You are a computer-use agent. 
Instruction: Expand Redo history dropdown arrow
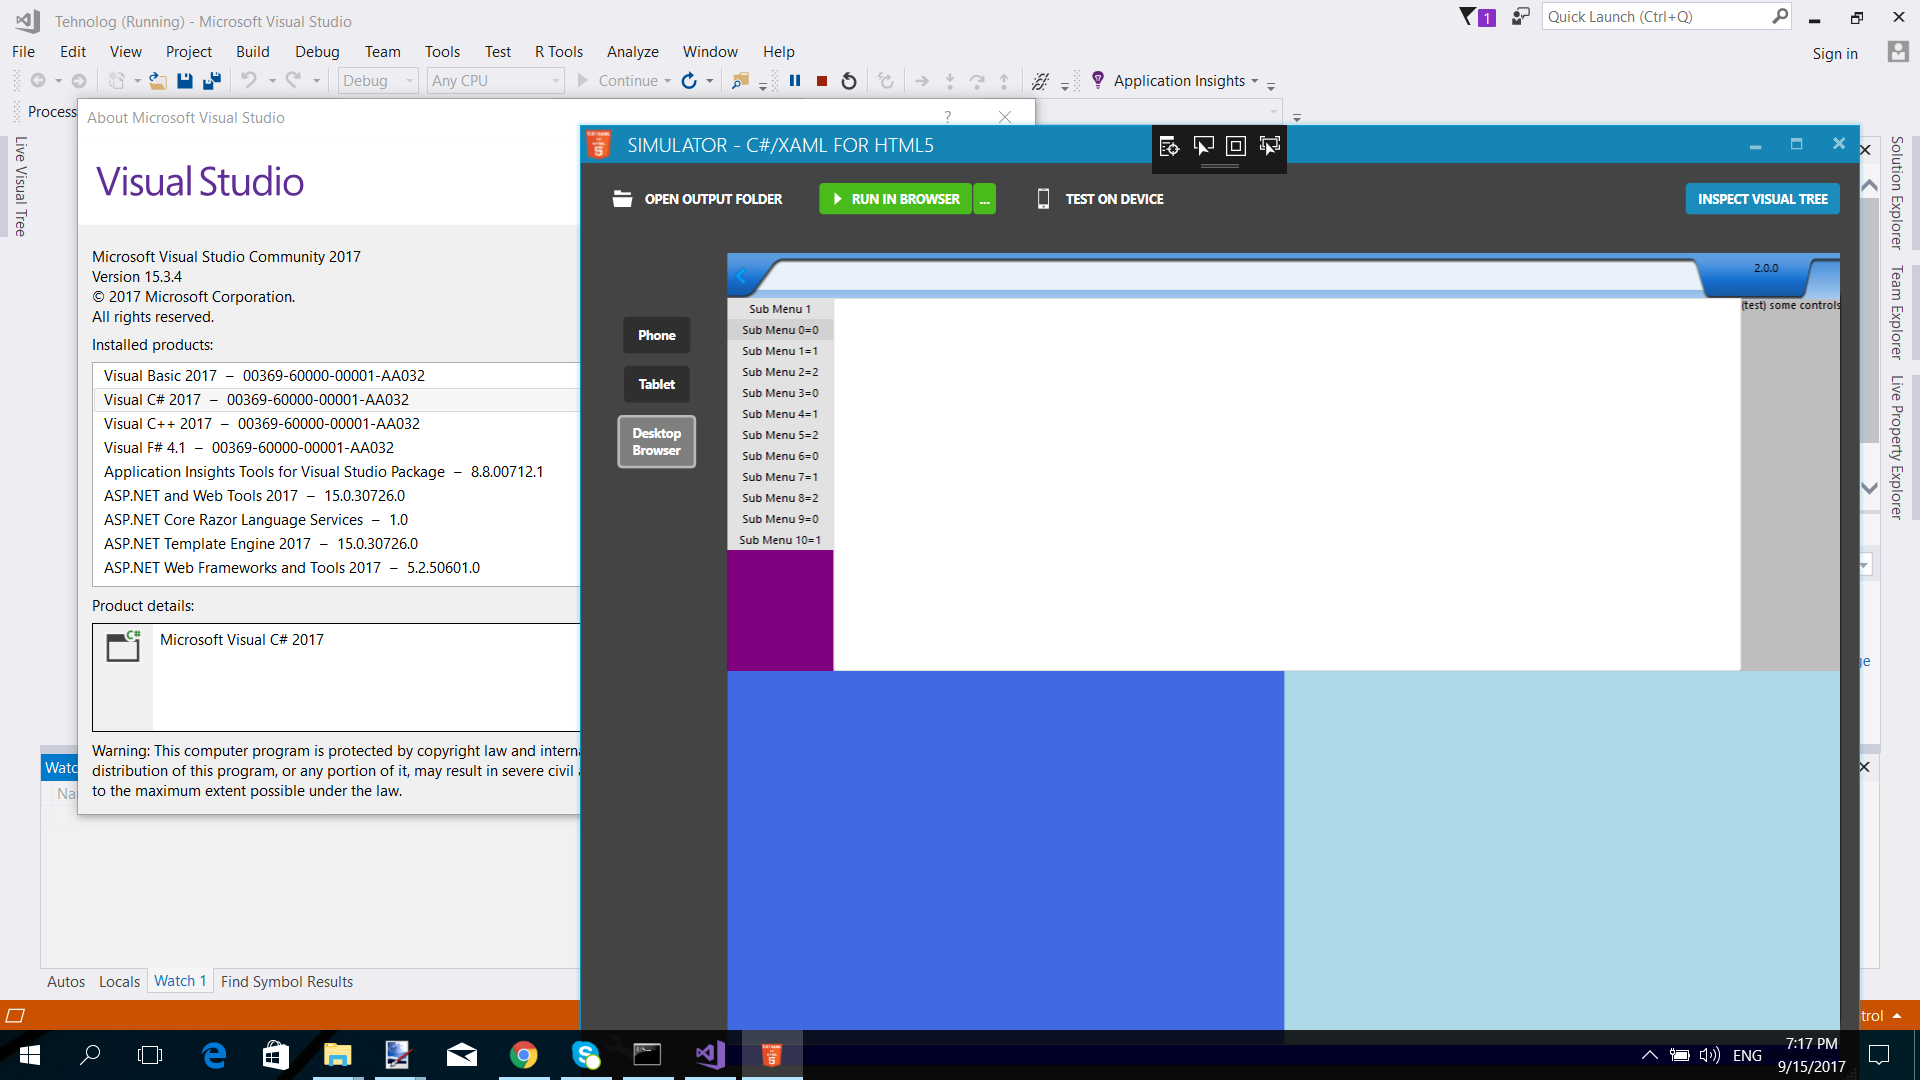[x=317, y=81]
